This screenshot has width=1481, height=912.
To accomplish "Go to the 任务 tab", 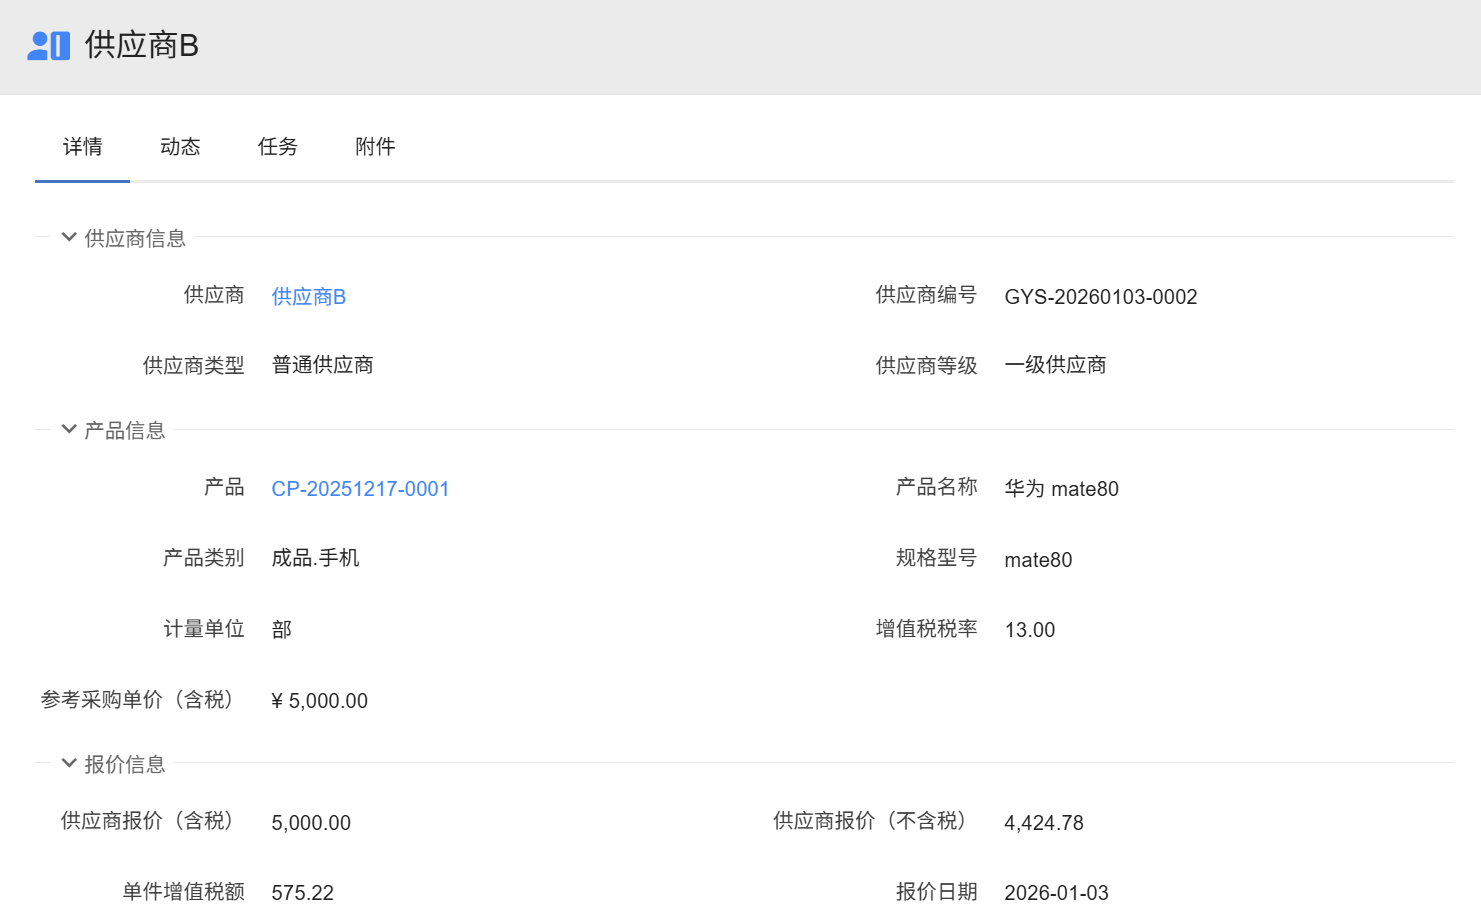I will coord(277,147).
